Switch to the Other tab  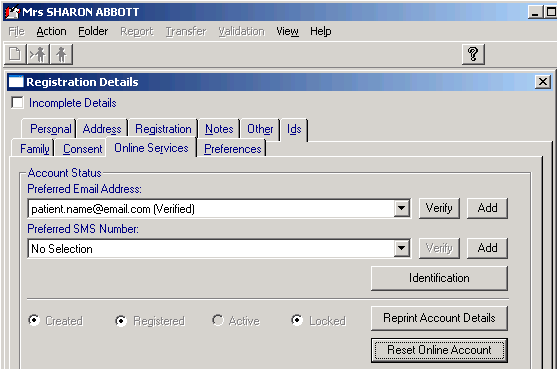coord(260,129)
